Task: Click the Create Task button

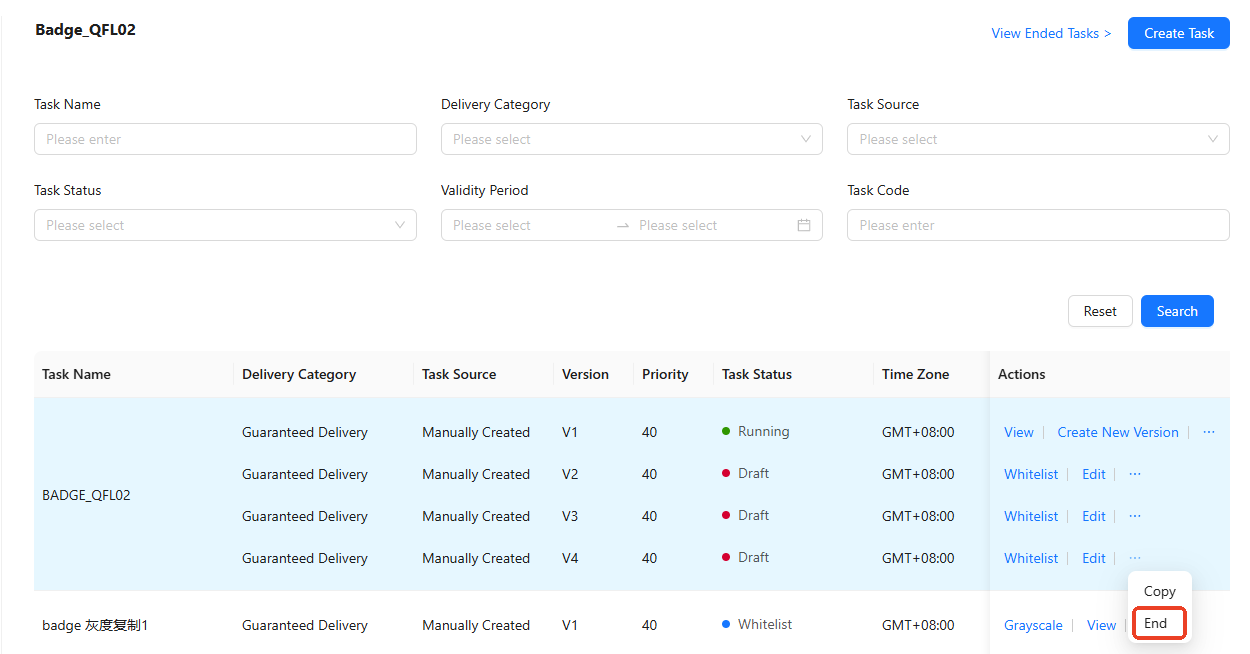Action: 1179,33
